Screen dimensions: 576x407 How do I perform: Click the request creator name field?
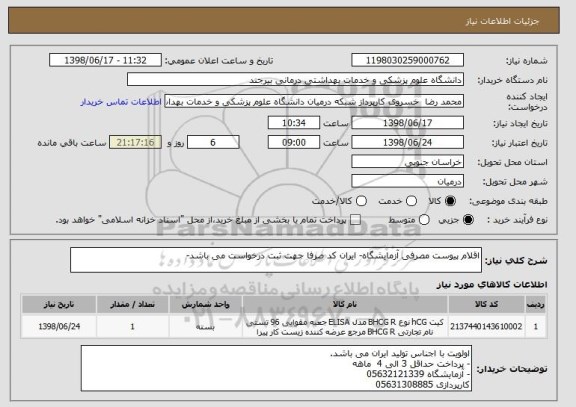pos(314,101)
